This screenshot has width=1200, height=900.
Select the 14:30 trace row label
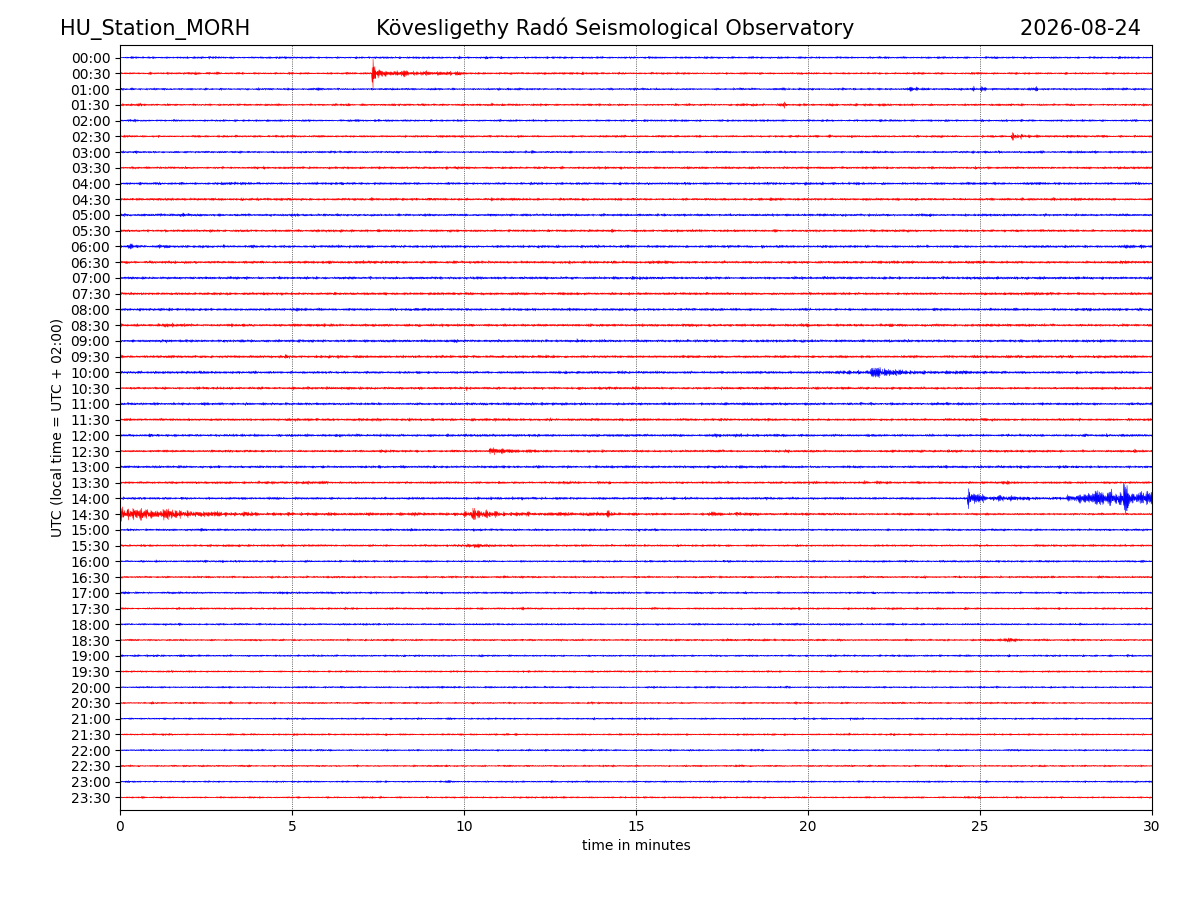click(91, 515)
